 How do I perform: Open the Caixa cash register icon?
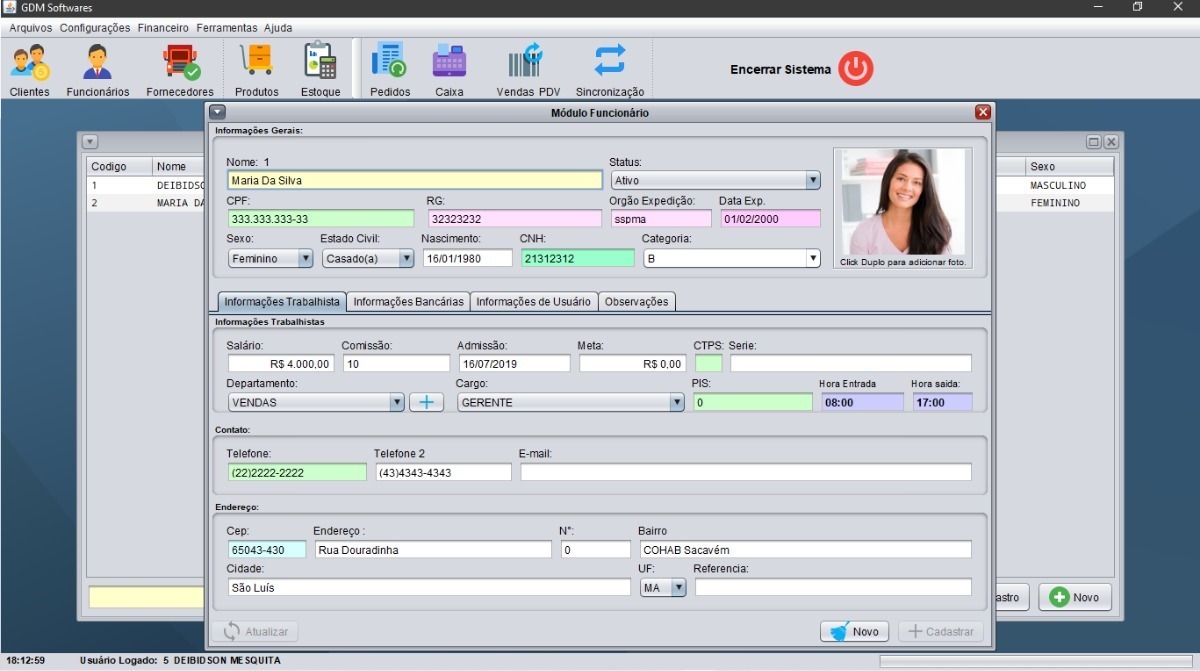pos(449,63)
